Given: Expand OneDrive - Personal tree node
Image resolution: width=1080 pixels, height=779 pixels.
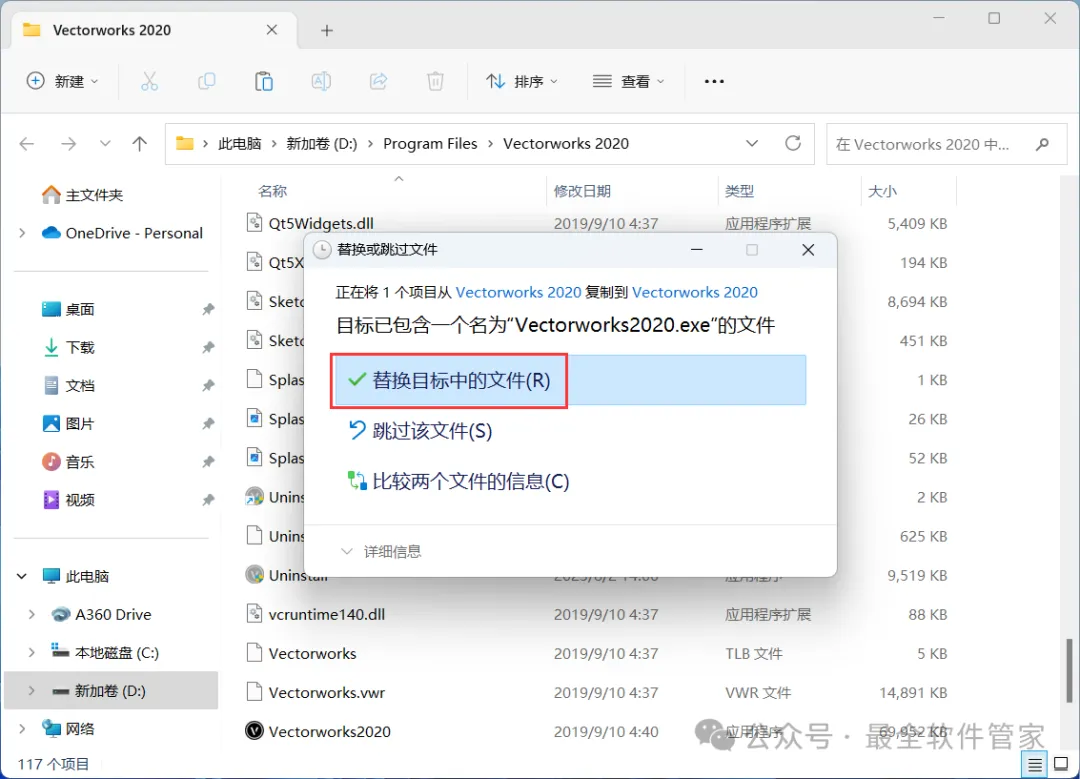Looking at the screenshot, I should click(22, 233).
